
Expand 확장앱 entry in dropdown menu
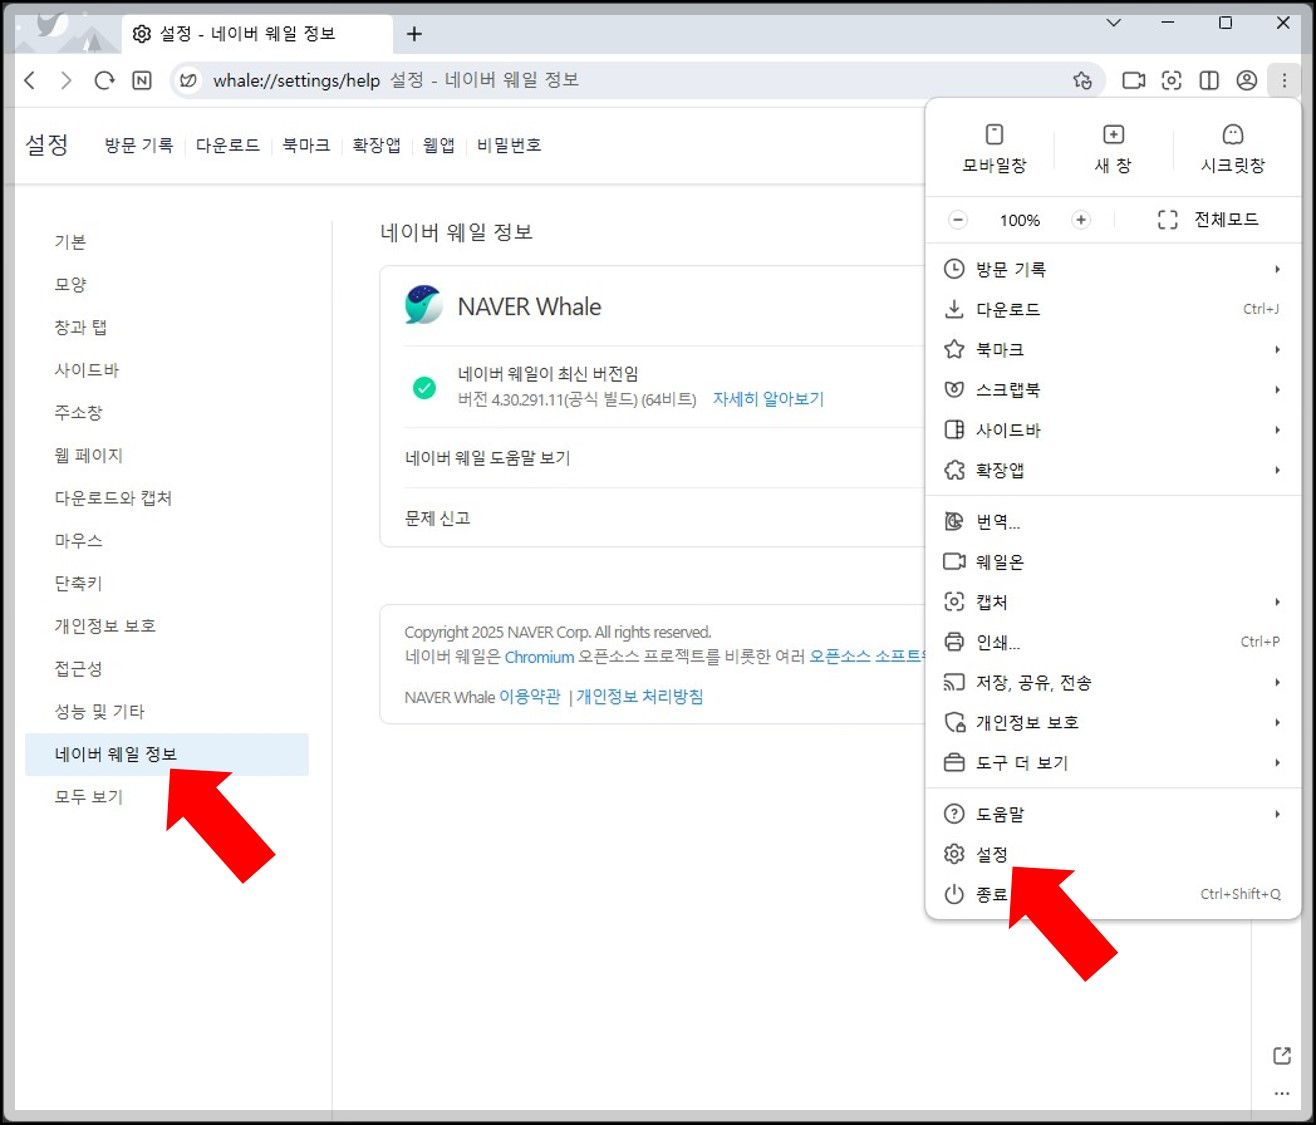point(1113,470)
